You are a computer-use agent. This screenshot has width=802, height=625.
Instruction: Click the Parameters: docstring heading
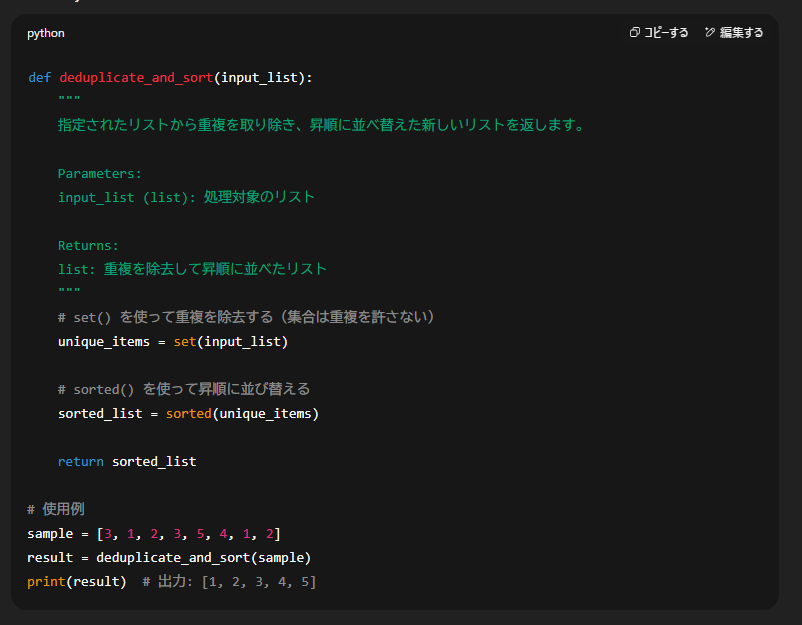point(100,173)
